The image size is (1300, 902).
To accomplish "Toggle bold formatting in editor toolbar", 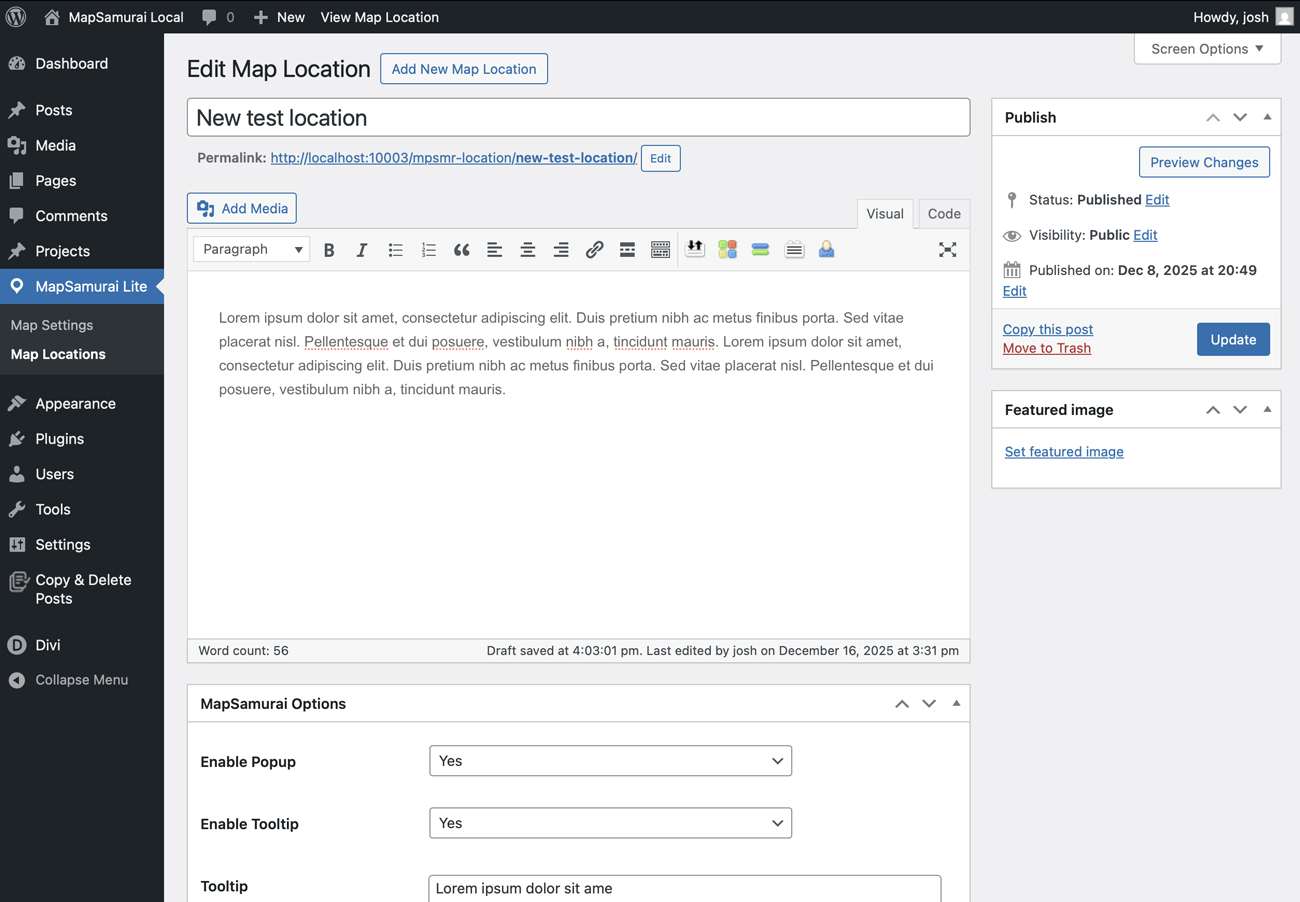I will pyautogui.click(x=329, y=250).
